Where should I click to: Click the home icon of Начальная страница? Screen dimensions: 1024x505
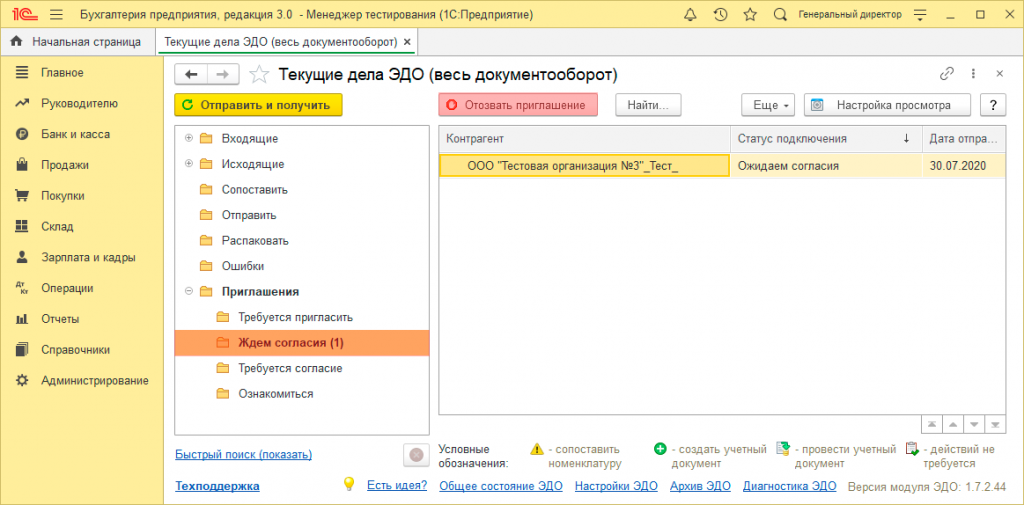click(x=18, y=42)
